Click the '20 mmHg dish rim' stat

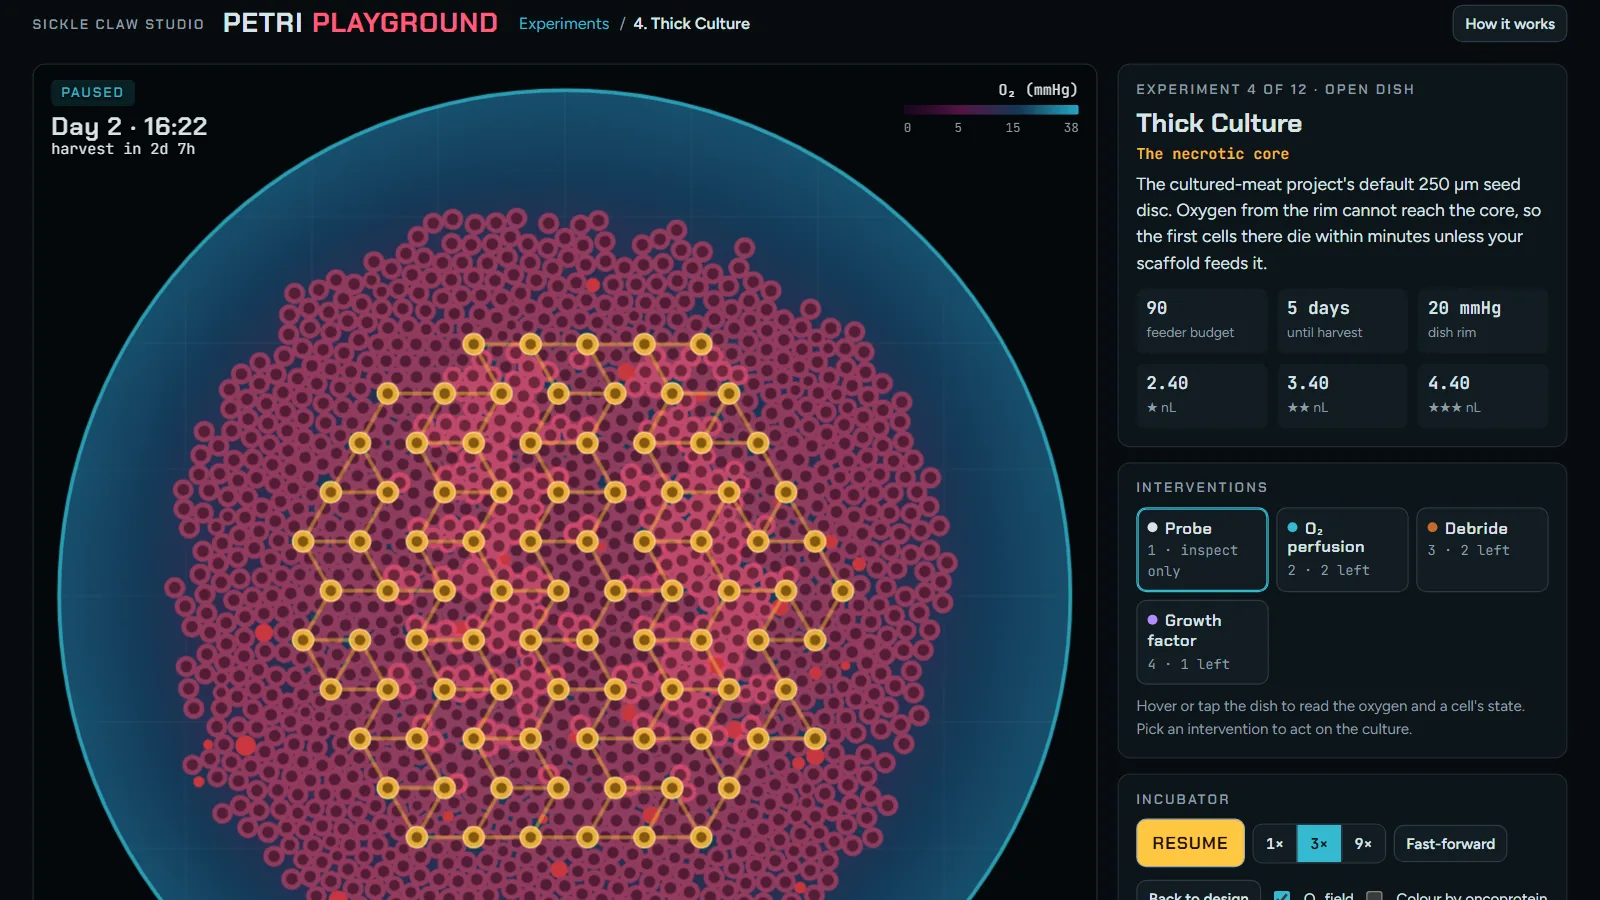click(1482, 320)
